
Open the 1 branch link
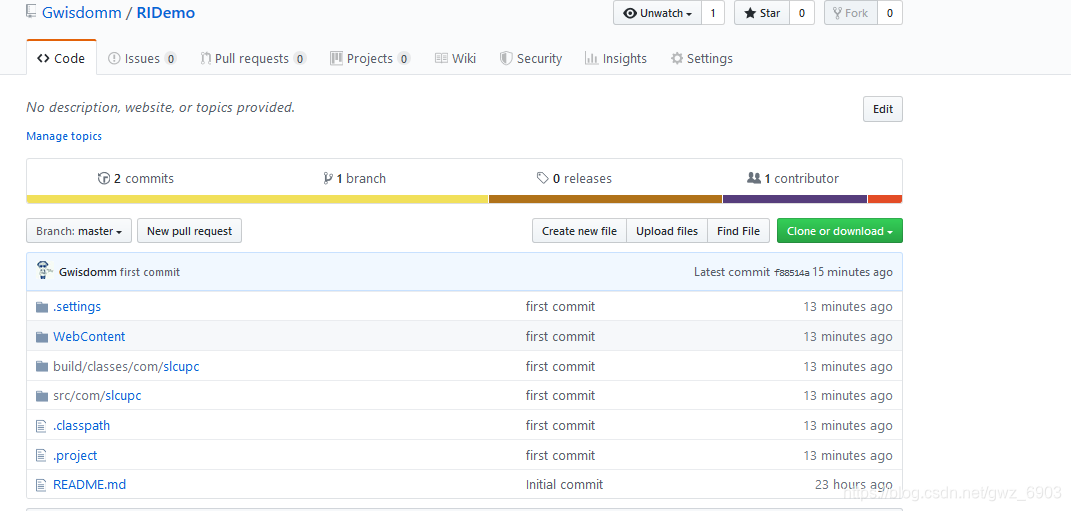[x=354, y=178]
